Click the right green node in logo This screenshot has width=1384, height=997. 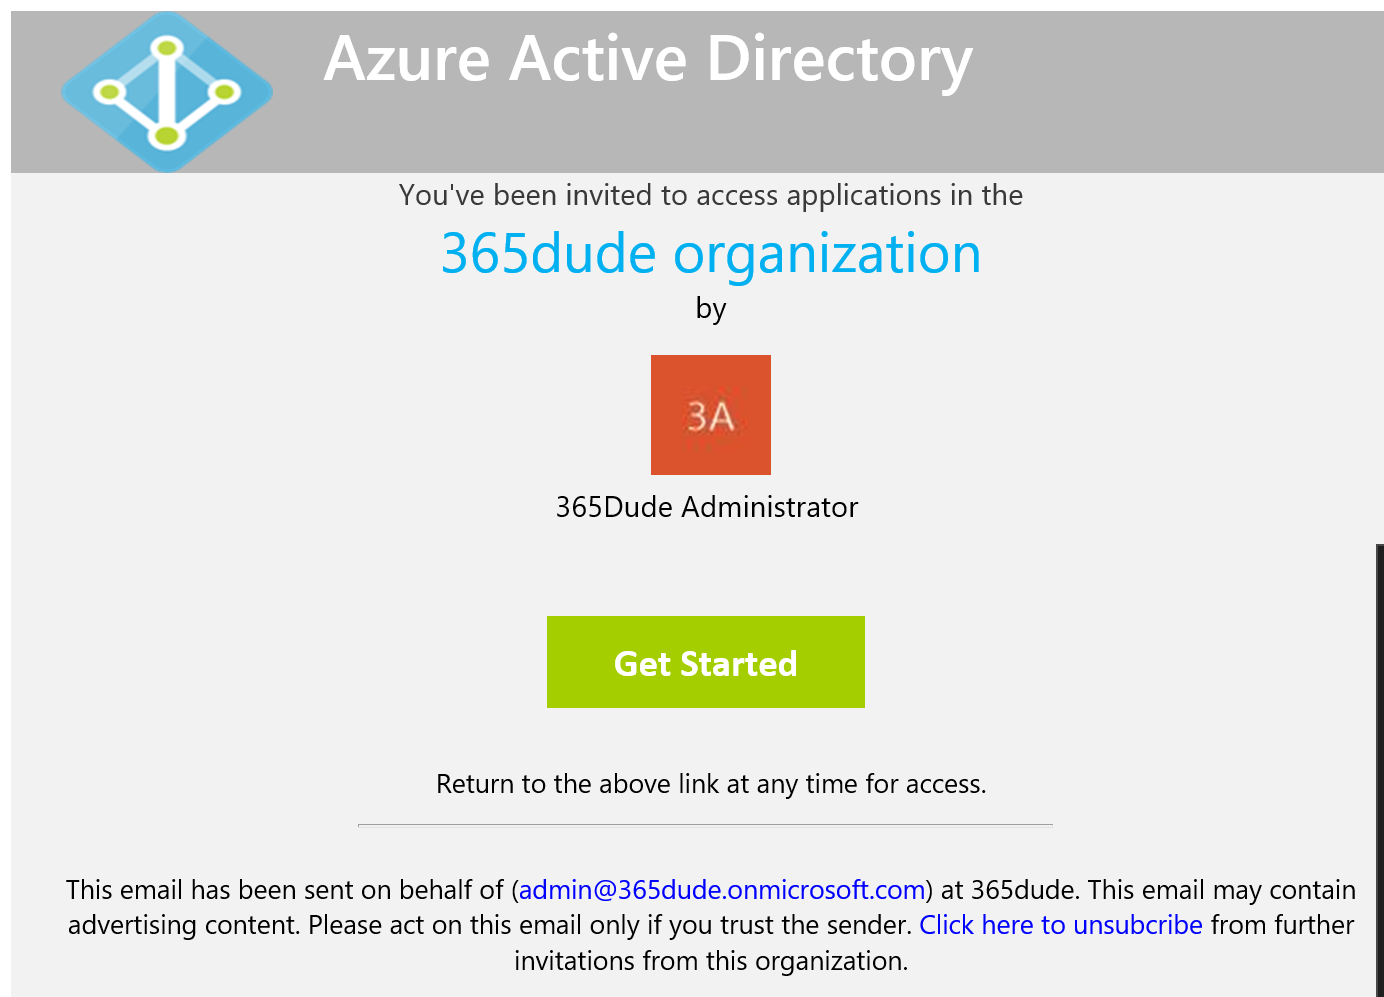[x=224, y=93]
